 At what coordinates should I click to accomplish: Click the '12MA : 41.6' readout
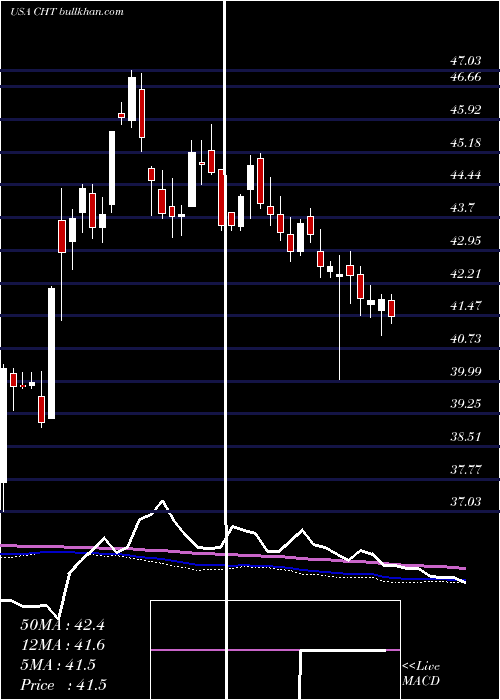[62, 645]
